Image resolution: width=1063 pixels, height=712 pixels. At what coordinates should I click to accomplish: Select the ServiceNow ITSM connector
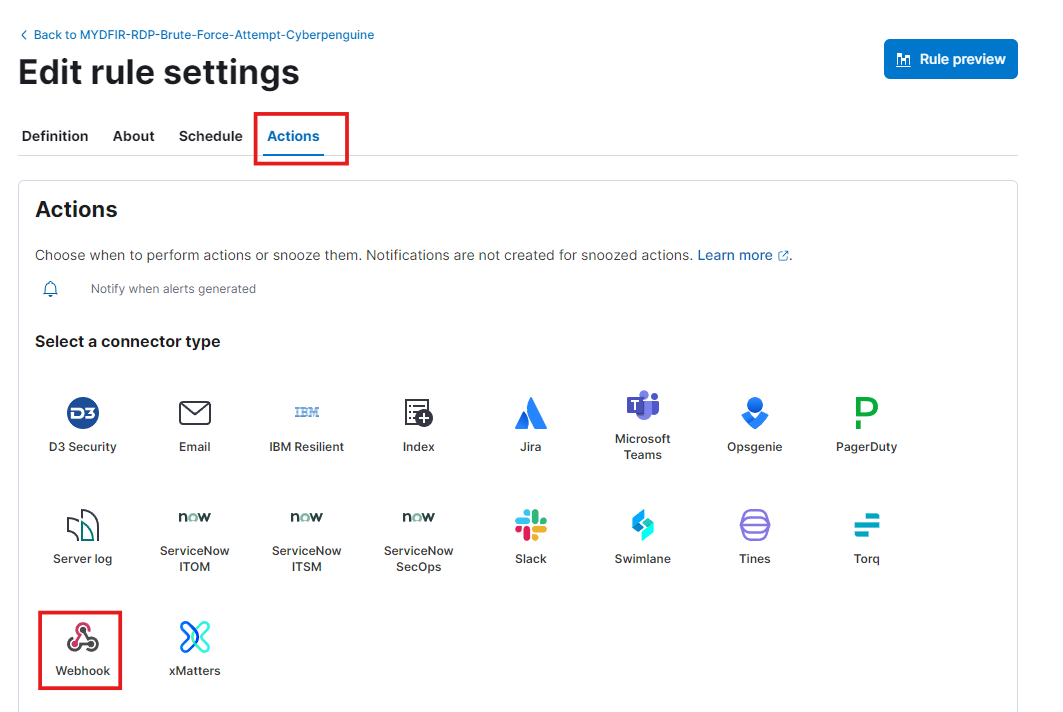pyautogui.click(x=306, y=540)
